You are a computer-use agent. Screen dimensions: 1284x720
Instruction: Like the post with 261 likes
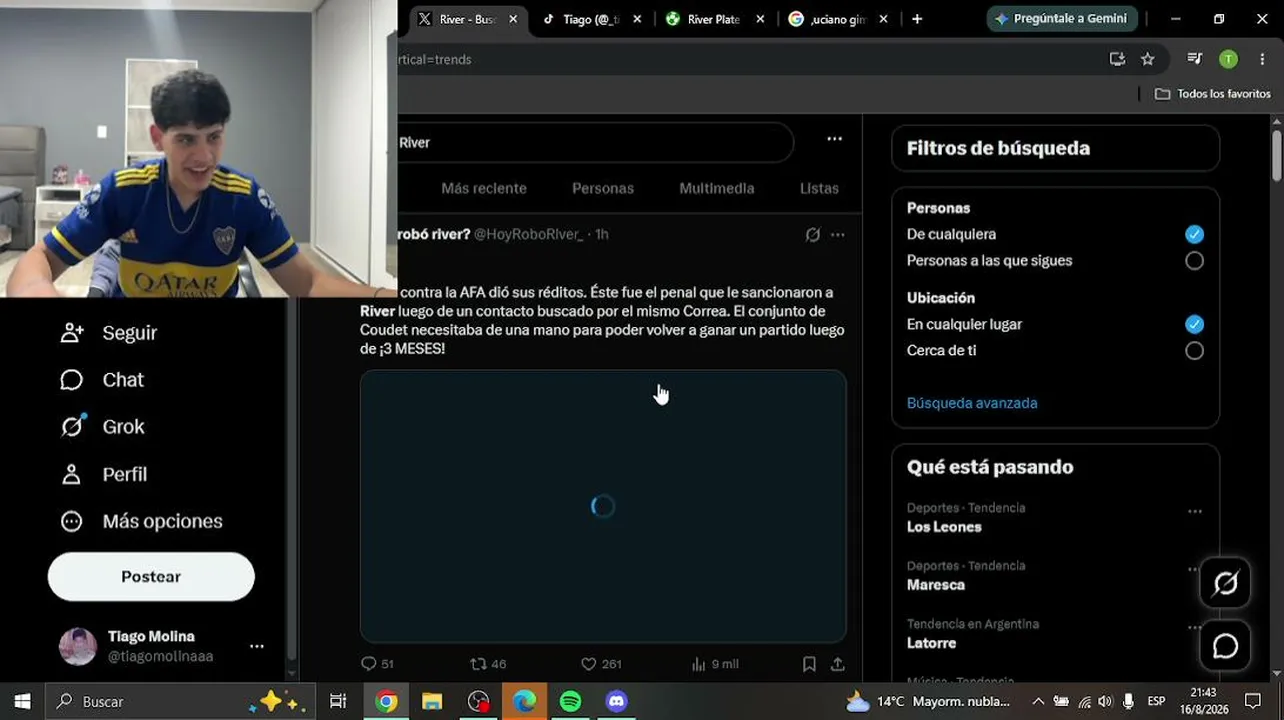(x=601, y=664)
